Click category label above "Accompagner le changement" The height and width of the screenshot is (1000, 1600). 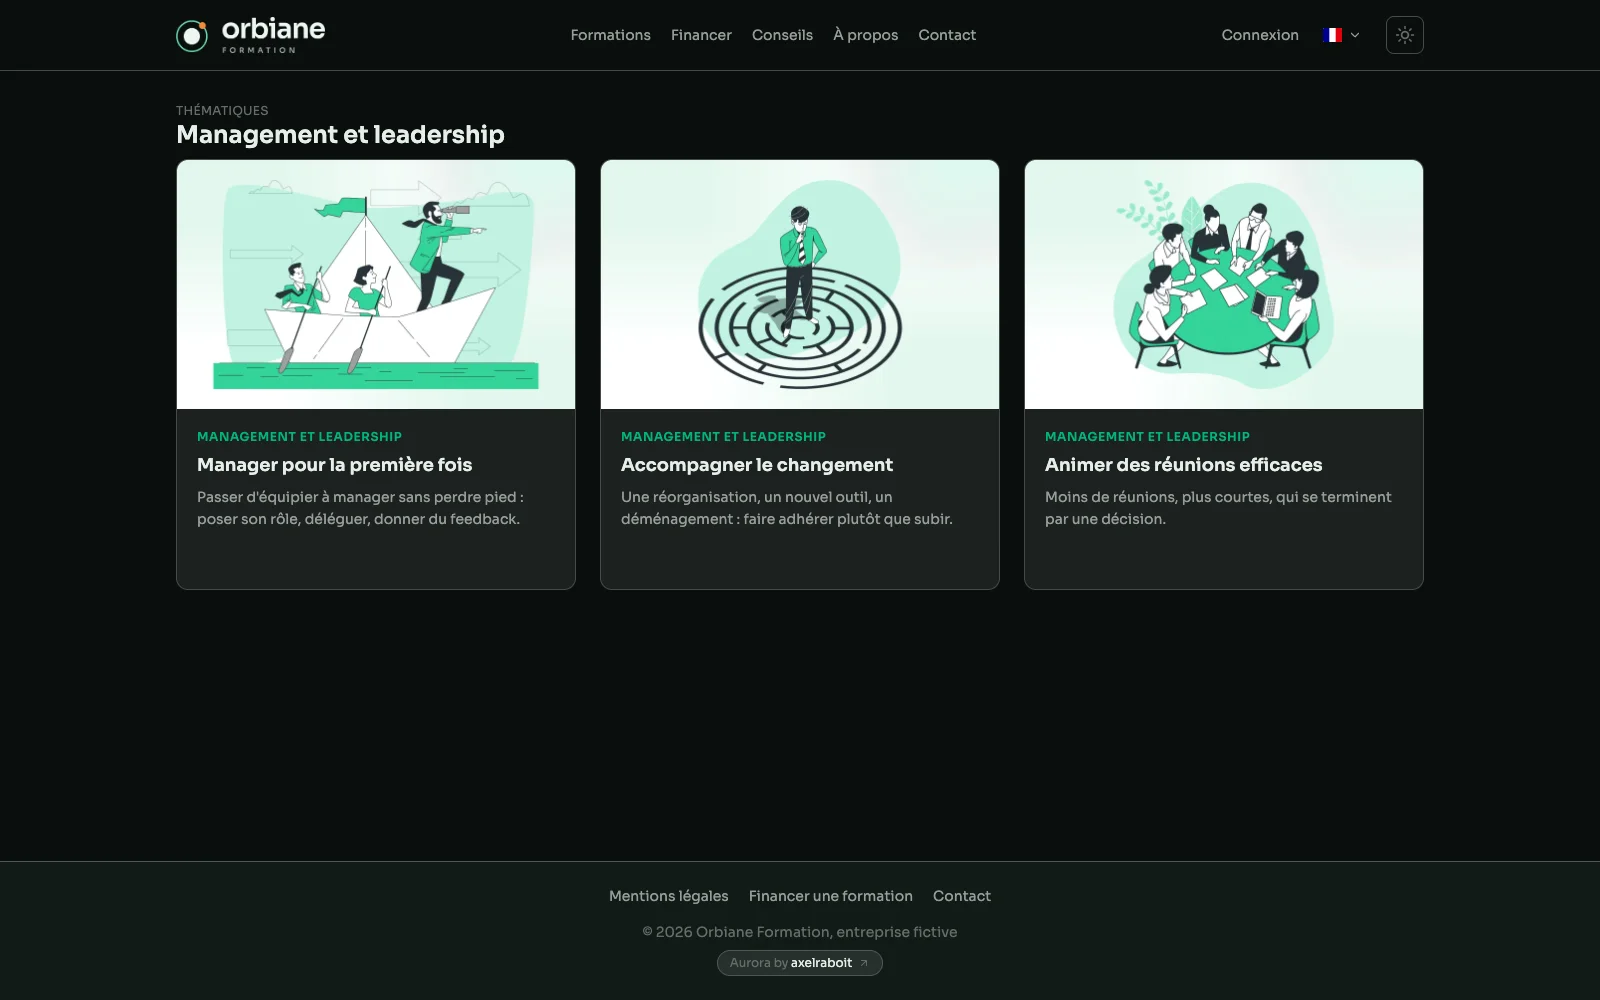pos(723,437)
